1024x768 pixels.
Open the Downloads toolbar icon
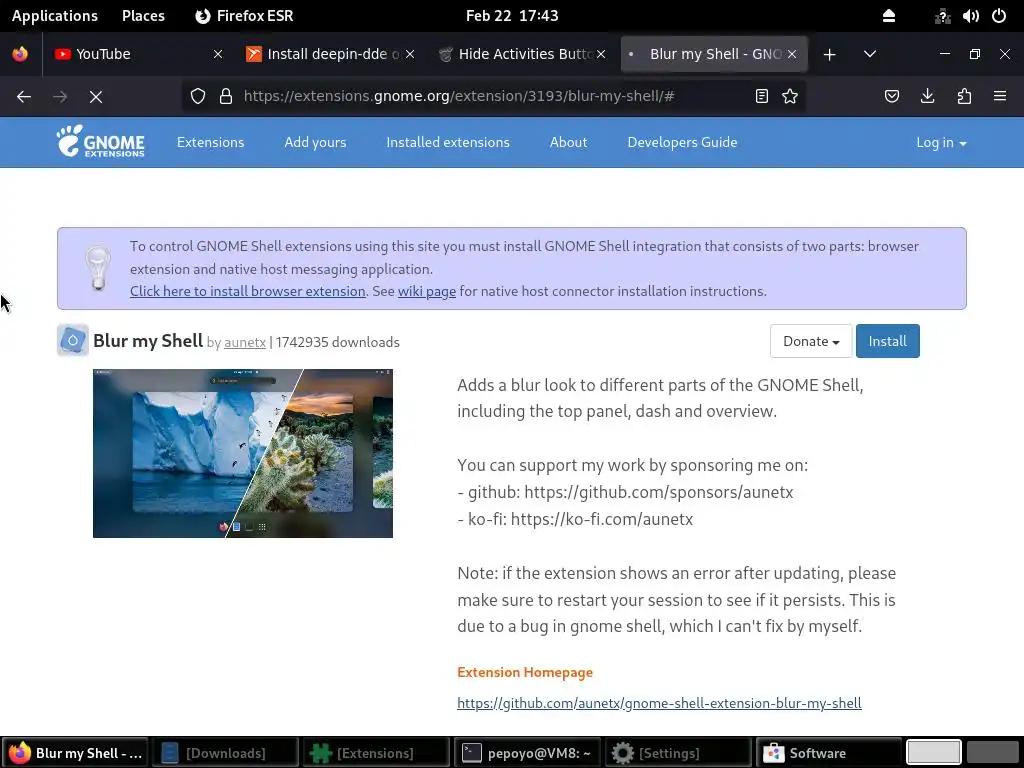pos(927,97)
